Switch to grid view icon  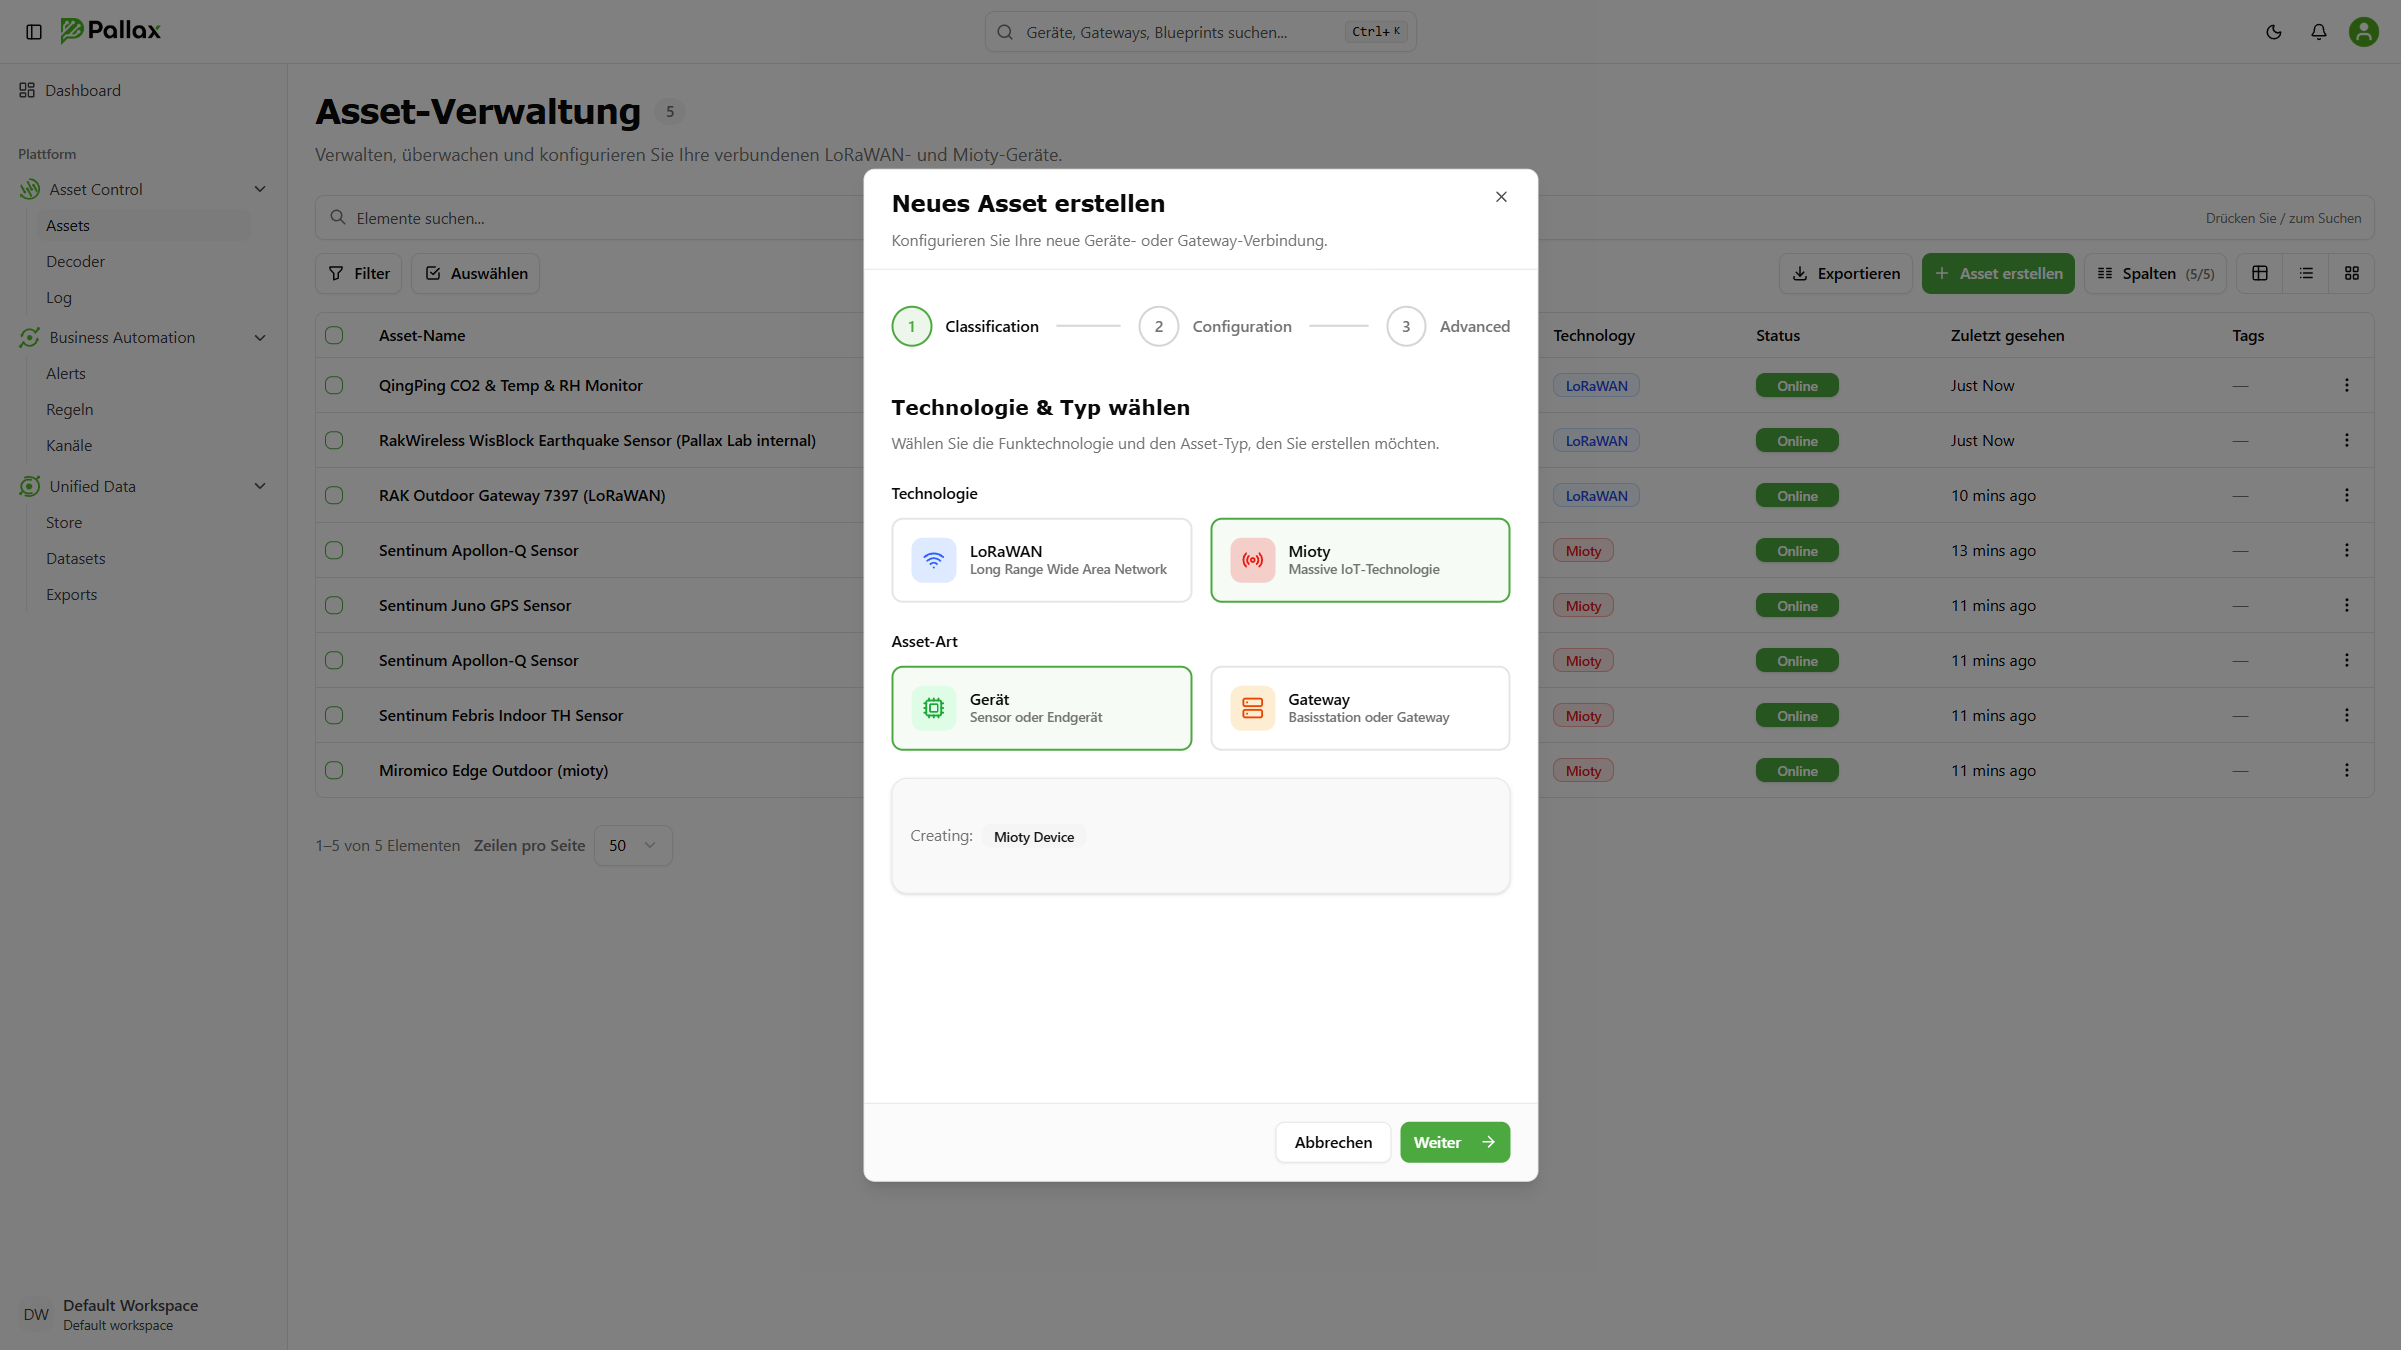coord(2351,273)
